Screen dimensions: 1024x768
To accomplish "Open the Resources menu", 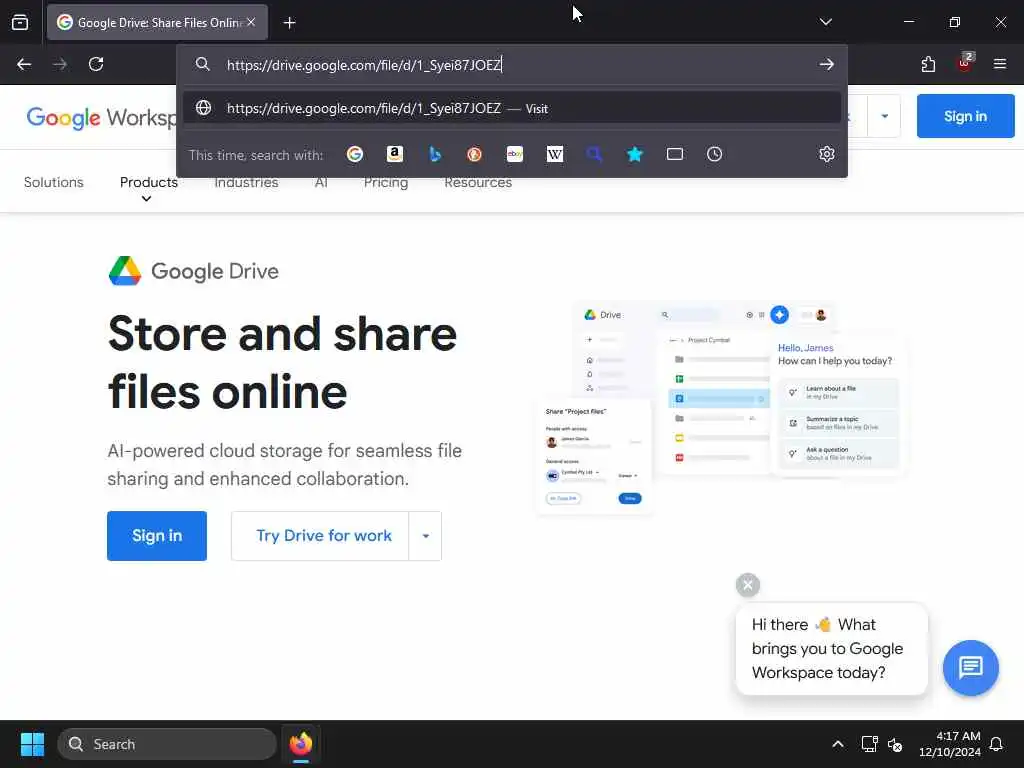I will click(x=478, y=183).
